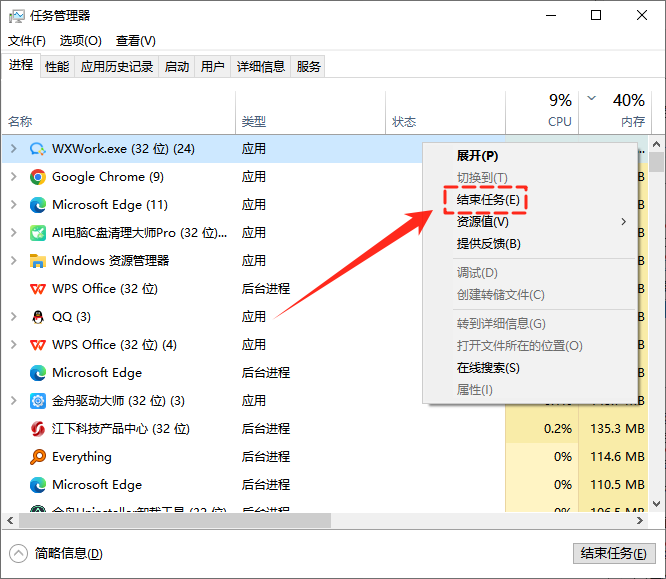The image size is (666, 579).
Task: Expand the Microsoft Edge (11) group
Action: (14, 205)
